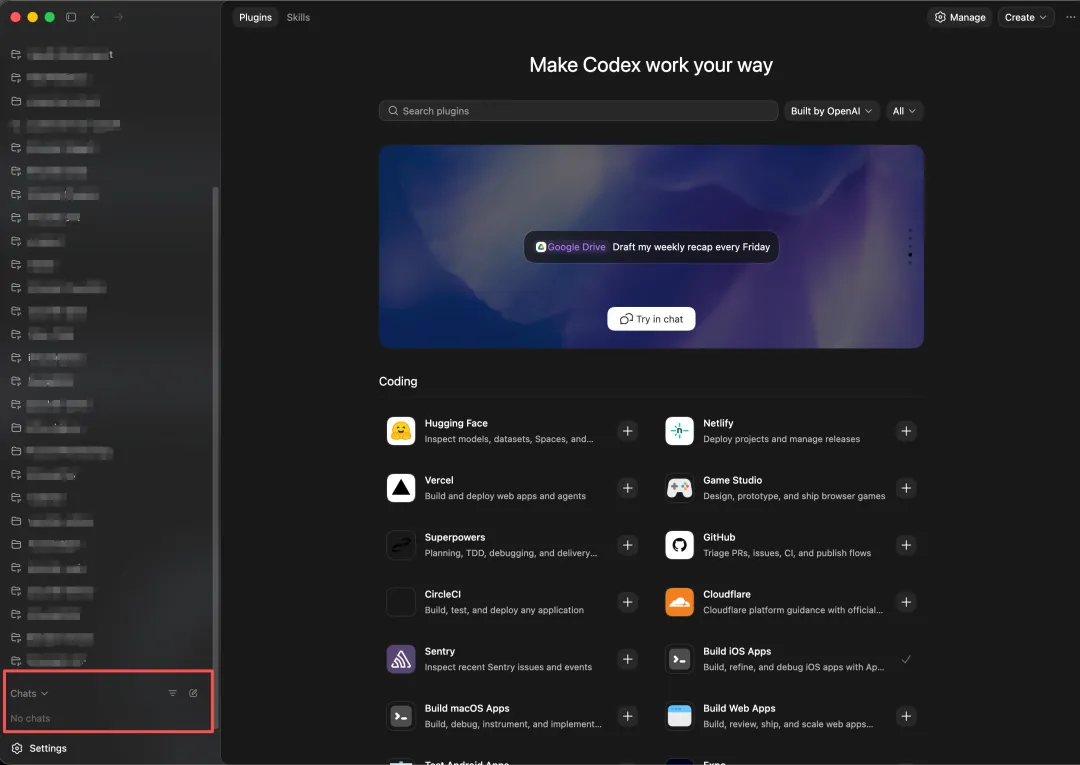Click the sidebar vertical scrollbar

click(216, 458)
